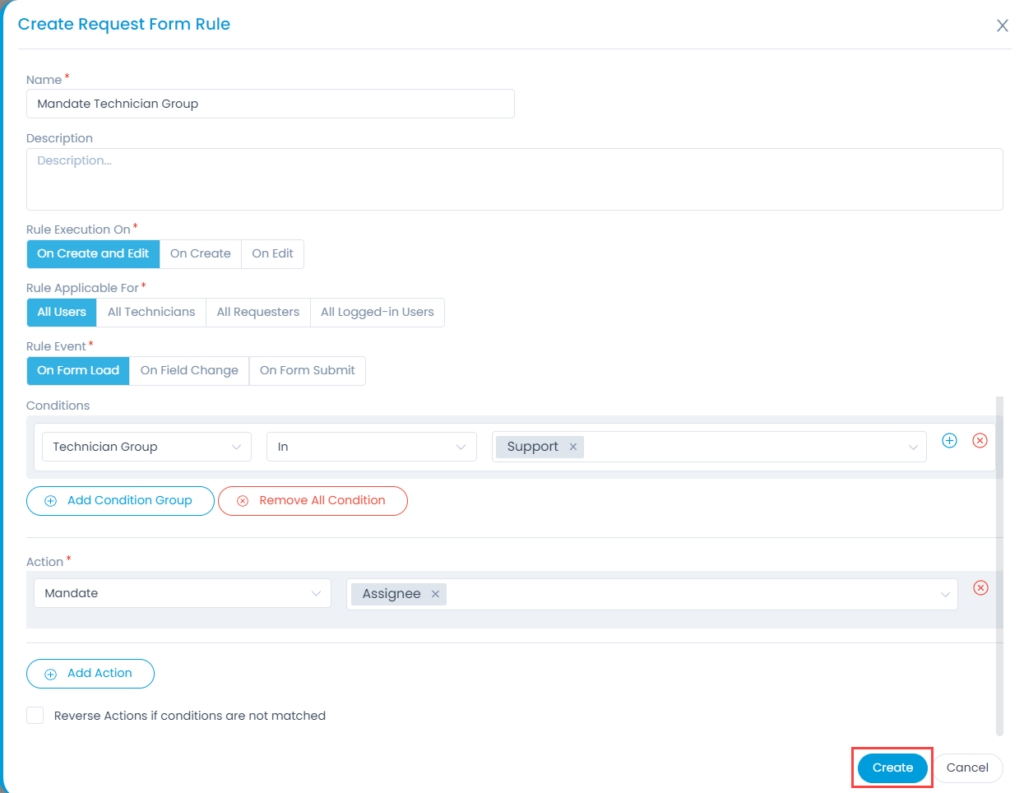Click the dialog vertical scrollbar

pyautogui.click(x=999, y=565)
